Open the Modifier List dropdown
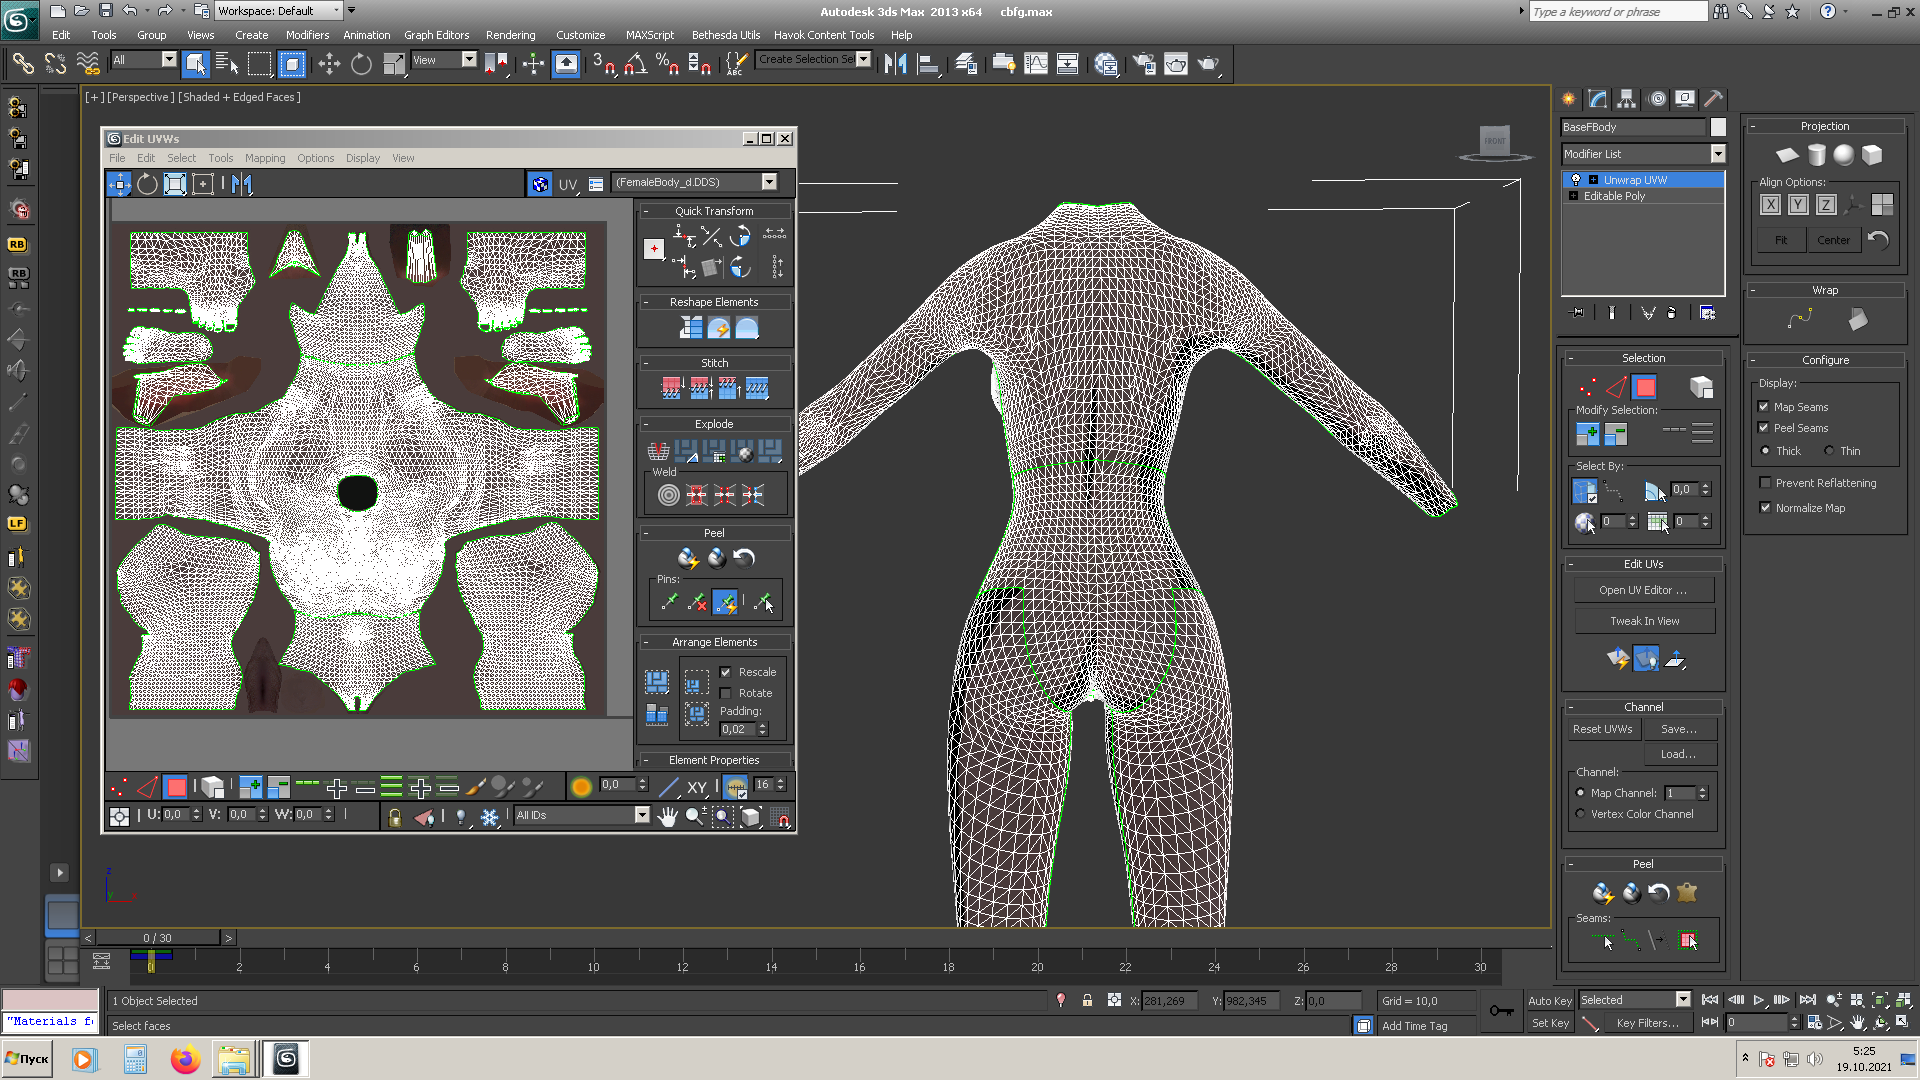This screenshot has height=1080, width=1920. point(1717,154)
